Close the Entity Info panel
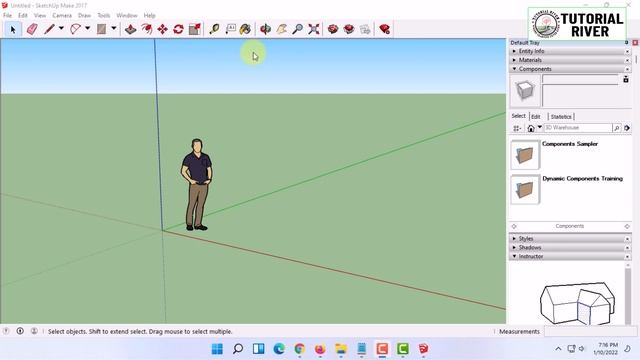The width and height of the screenshot is (640, 360). point(627,51)
